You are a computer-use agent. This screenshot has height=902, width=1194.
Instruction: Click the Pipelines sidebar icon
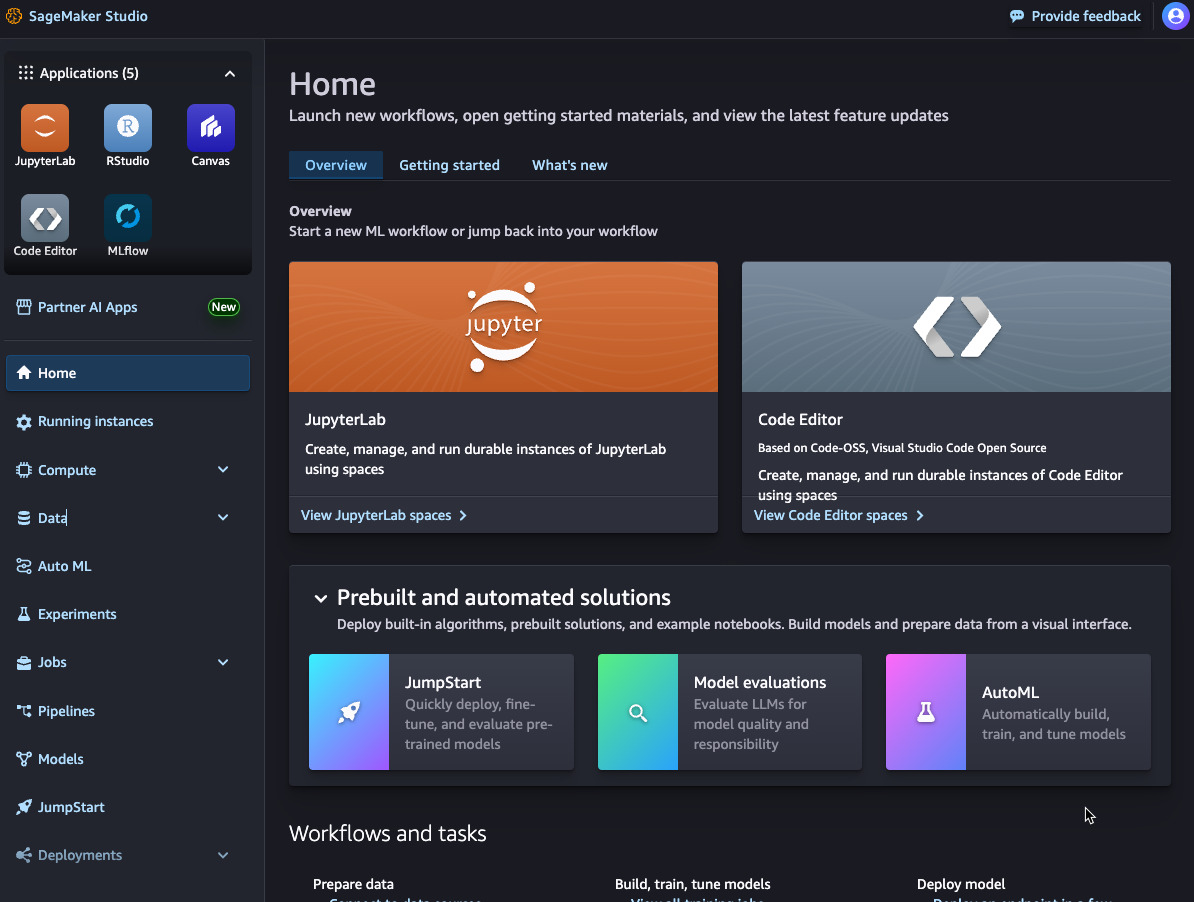click(24, 711)
